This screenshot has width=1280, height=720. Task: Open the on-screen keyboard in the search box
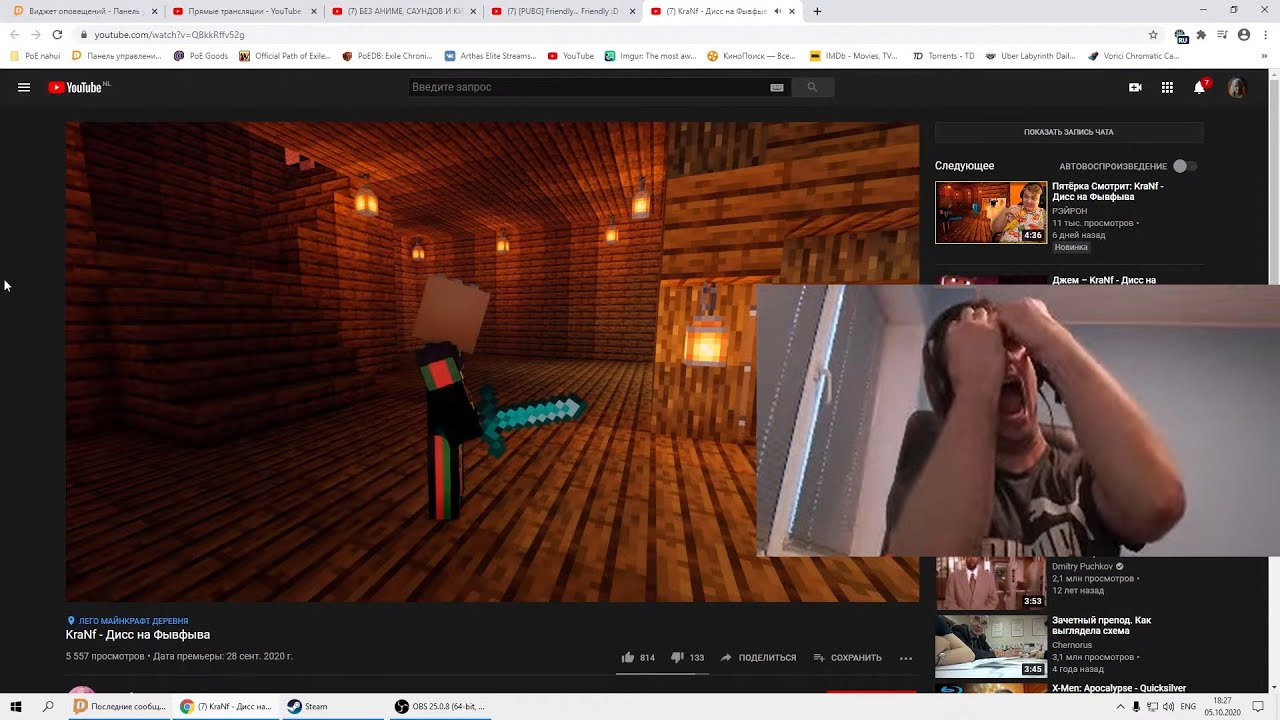[x=777, y=87]
